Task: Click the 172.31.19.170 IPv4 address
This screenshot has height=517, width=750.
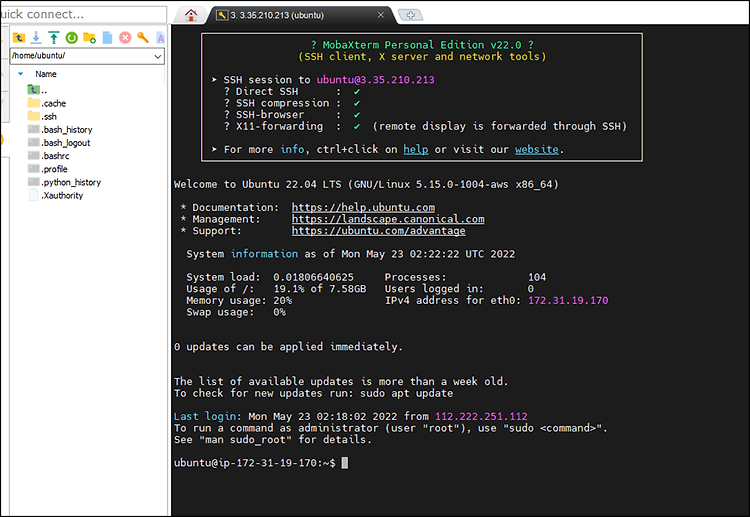Action: tap(568, 300)
